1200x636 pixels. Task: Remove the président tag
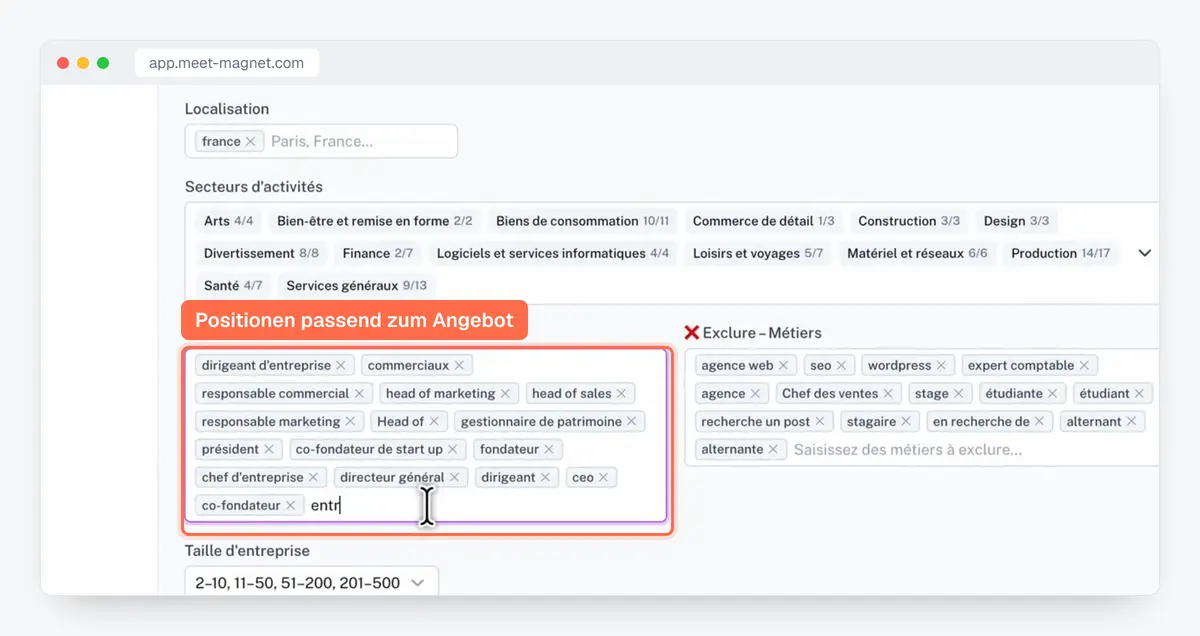click(x=269, y=450)
